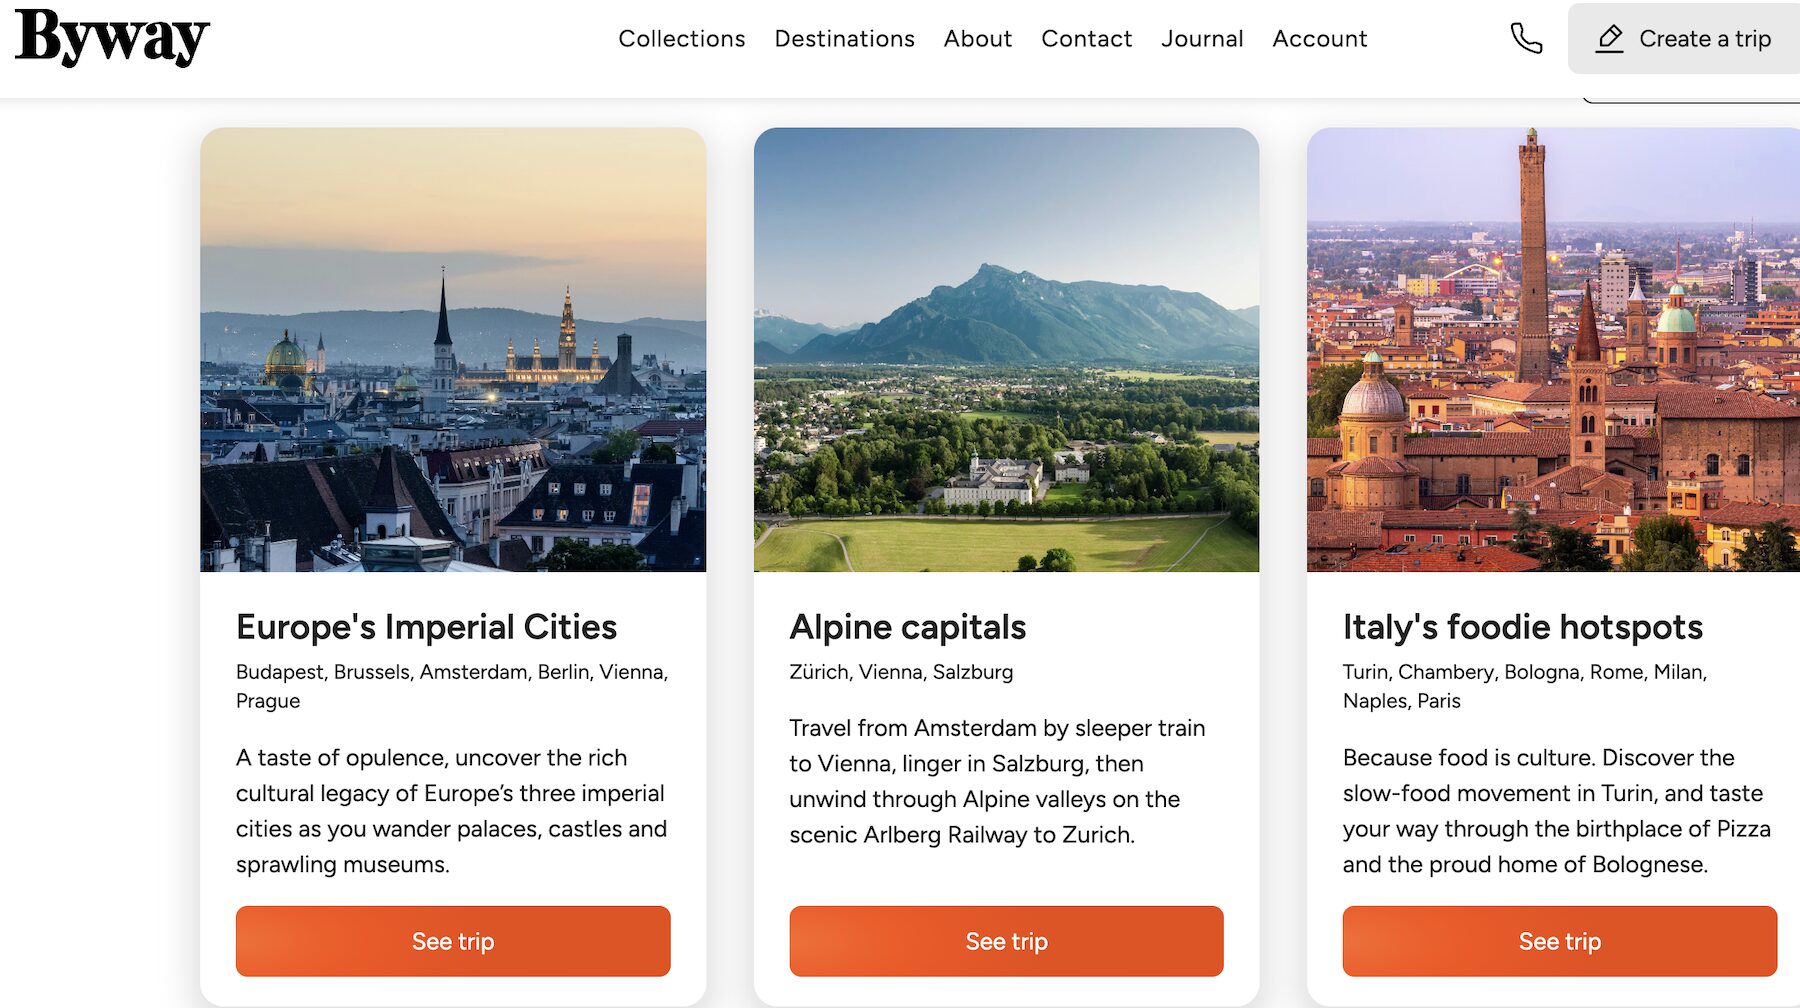See trip for Italy's foodie hotspots
1800x1008 pixels.
[1559, 941]
